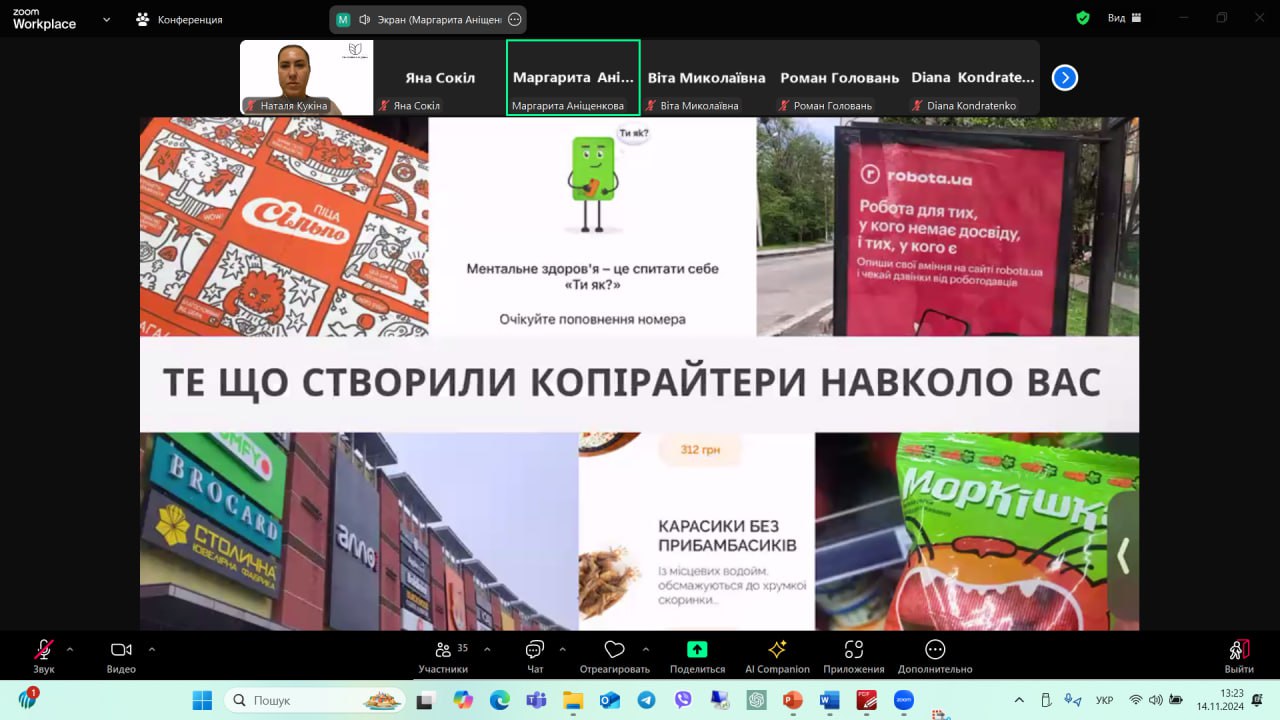Screen dimensions: 1280x720
Task: Open the Windows Start menu
Action: tap(202, 700)
